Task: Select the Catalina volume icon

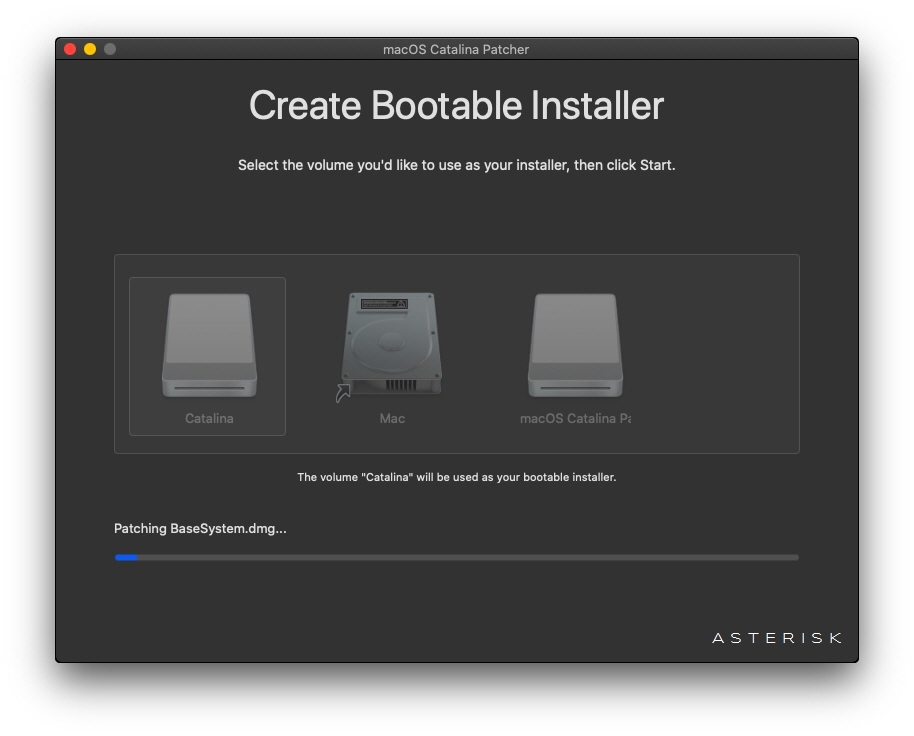Action: coord(209,345)
